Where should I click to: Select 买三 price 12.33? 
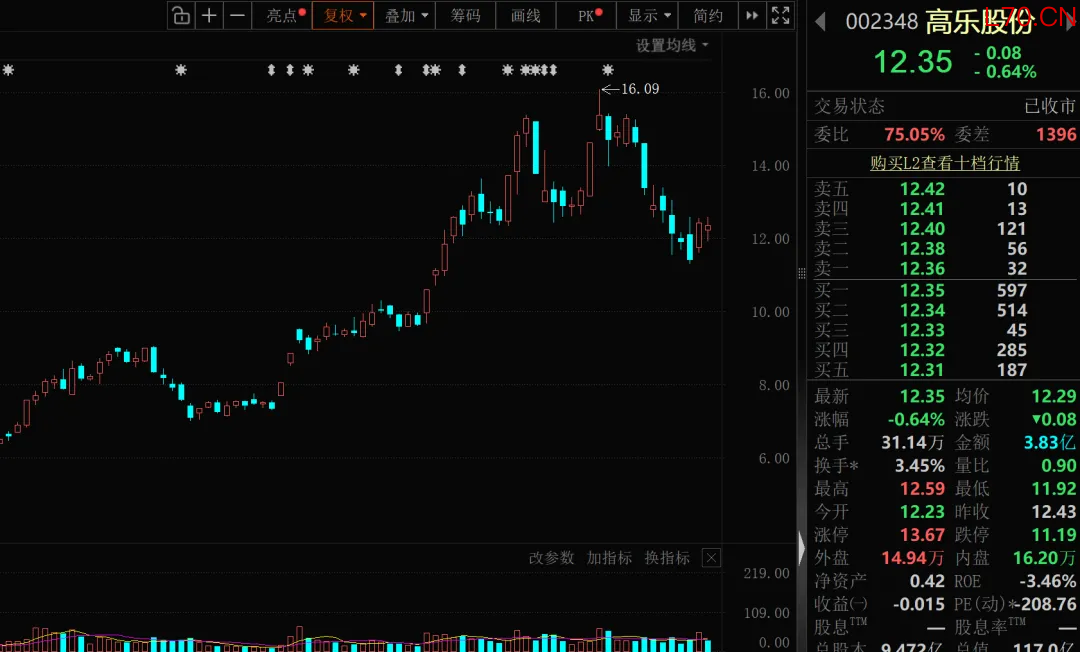(x=922, y=330)
